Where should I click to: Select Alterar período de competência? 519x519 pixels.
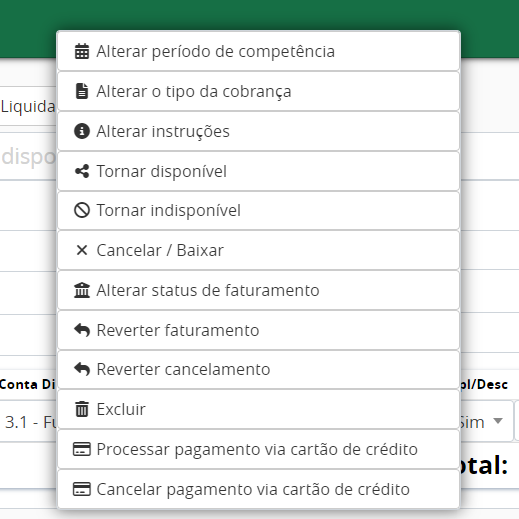click(259, 51)
